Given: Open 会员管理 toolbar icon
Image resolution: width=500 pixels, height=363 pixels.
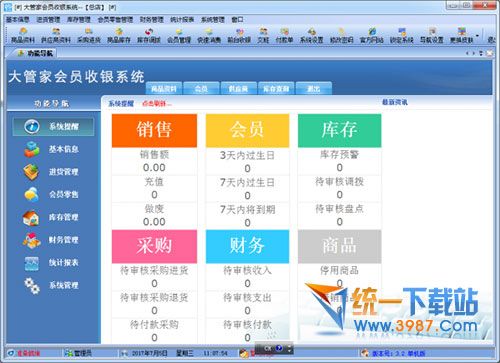Looking at the screenshot, I should (179, 35).
